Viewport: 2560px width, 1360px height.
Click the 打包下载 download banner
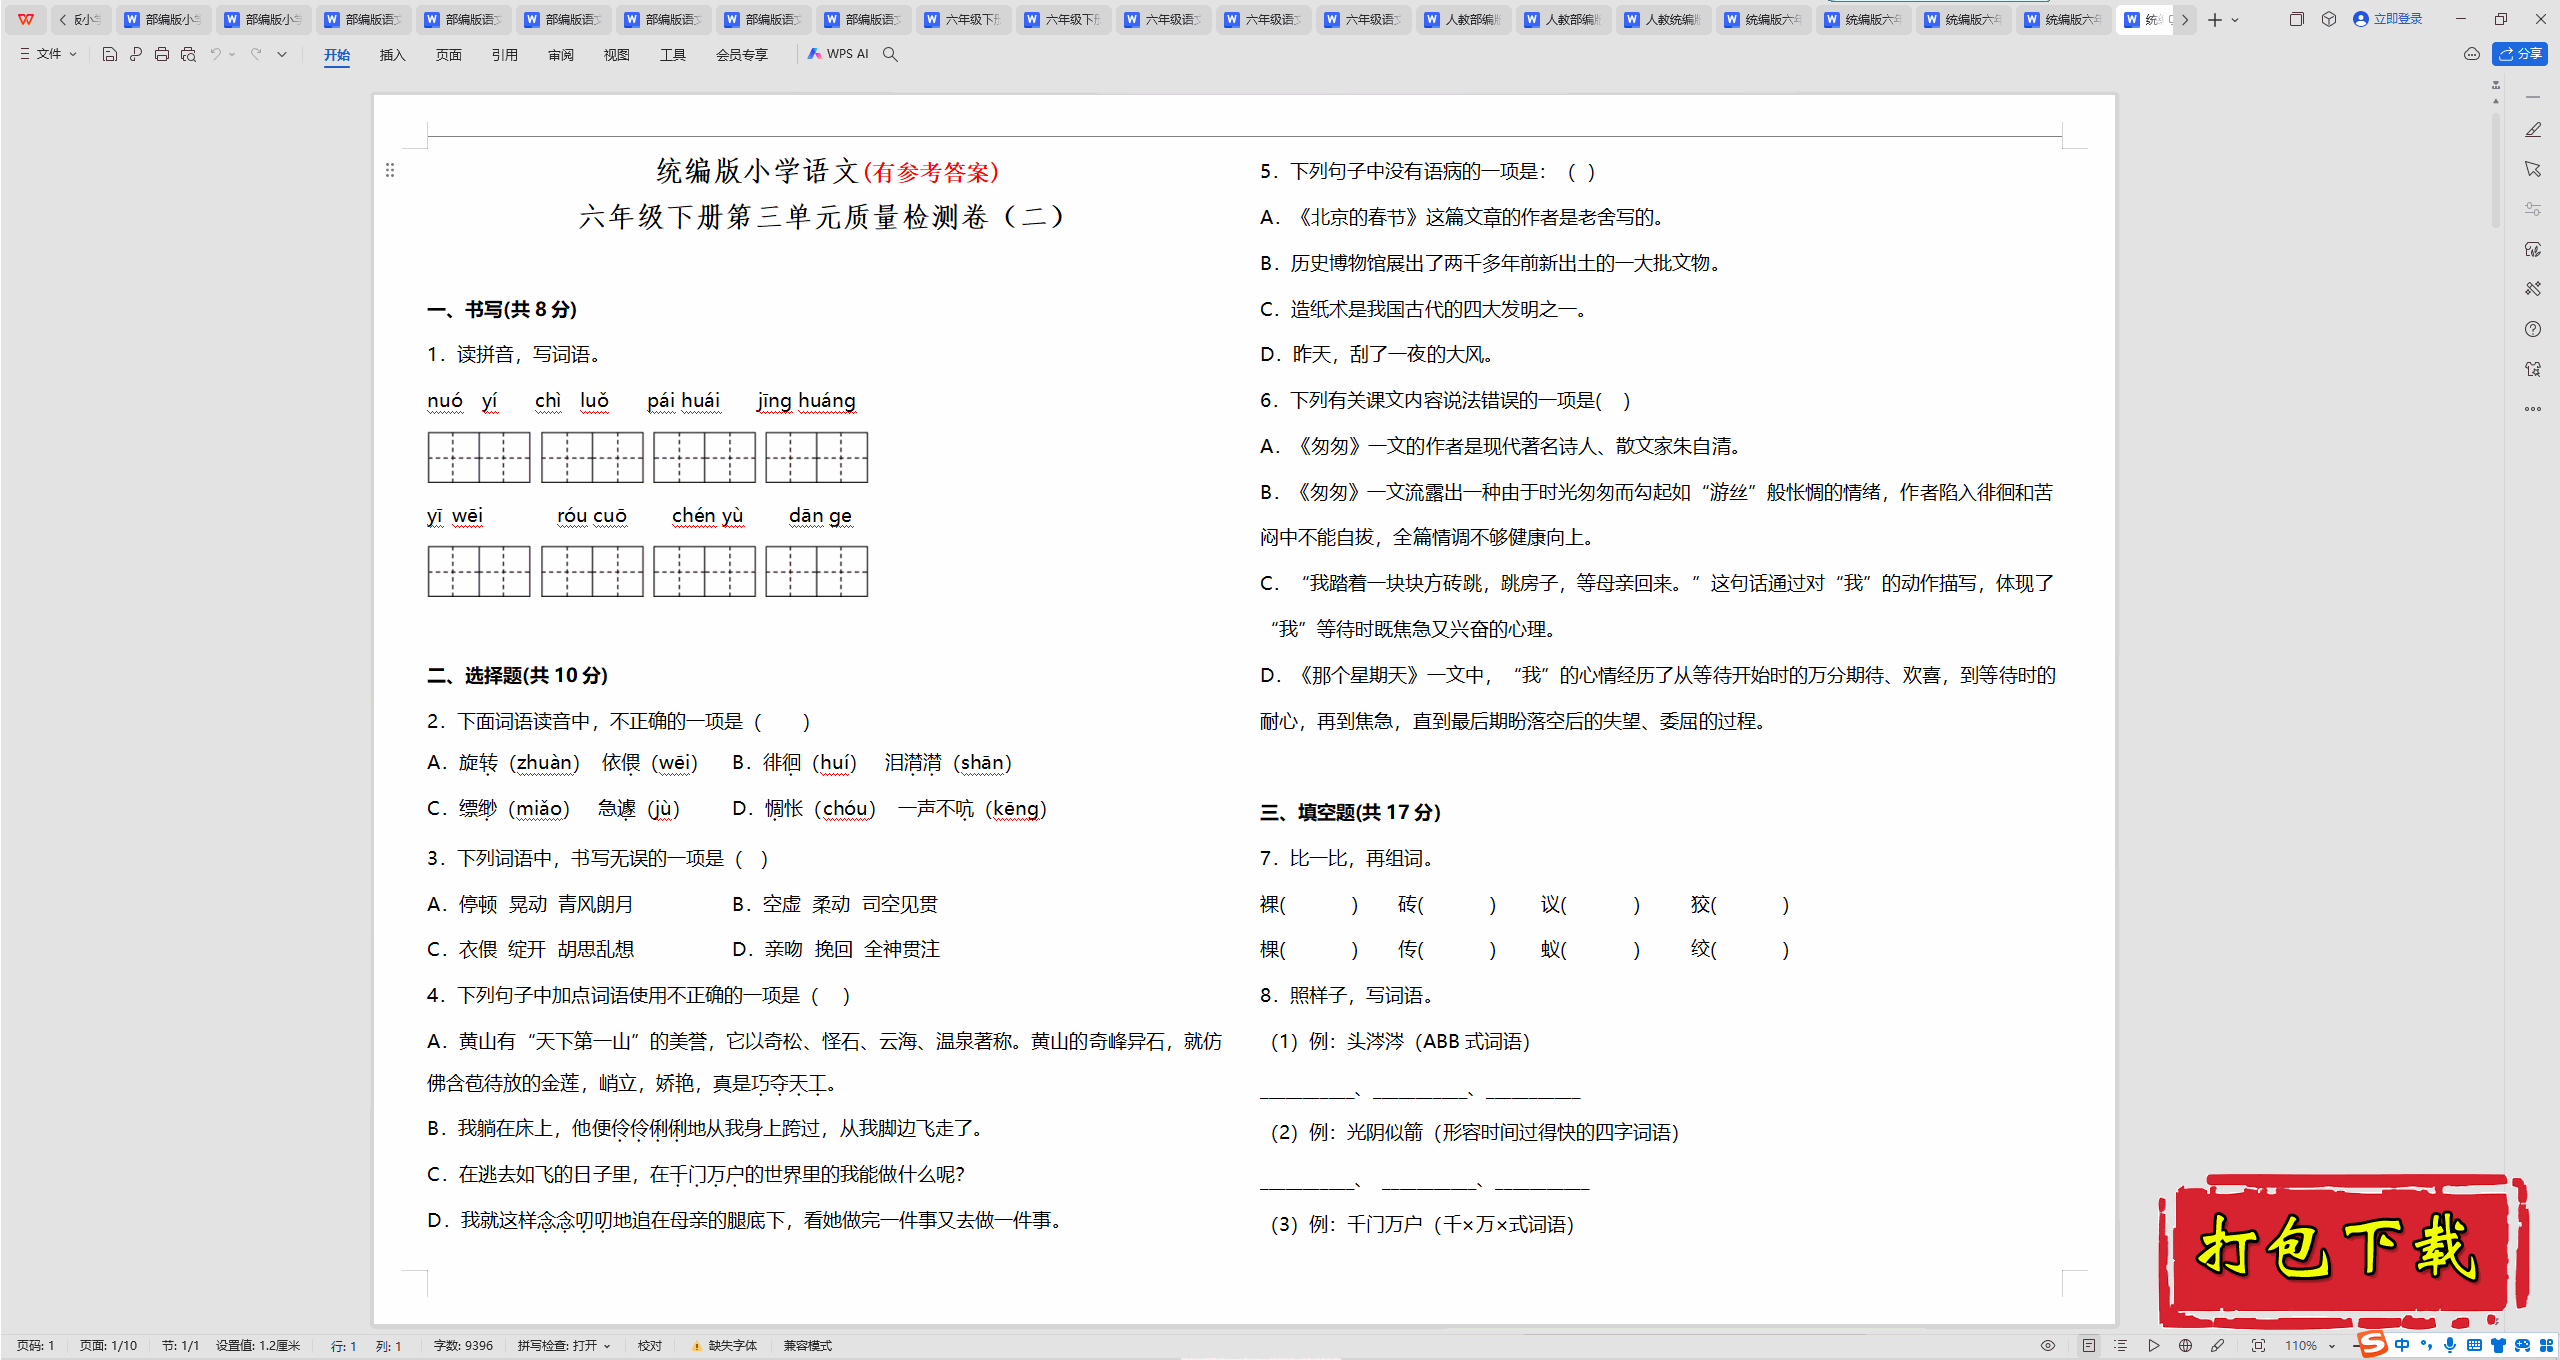point(2342,1248)
